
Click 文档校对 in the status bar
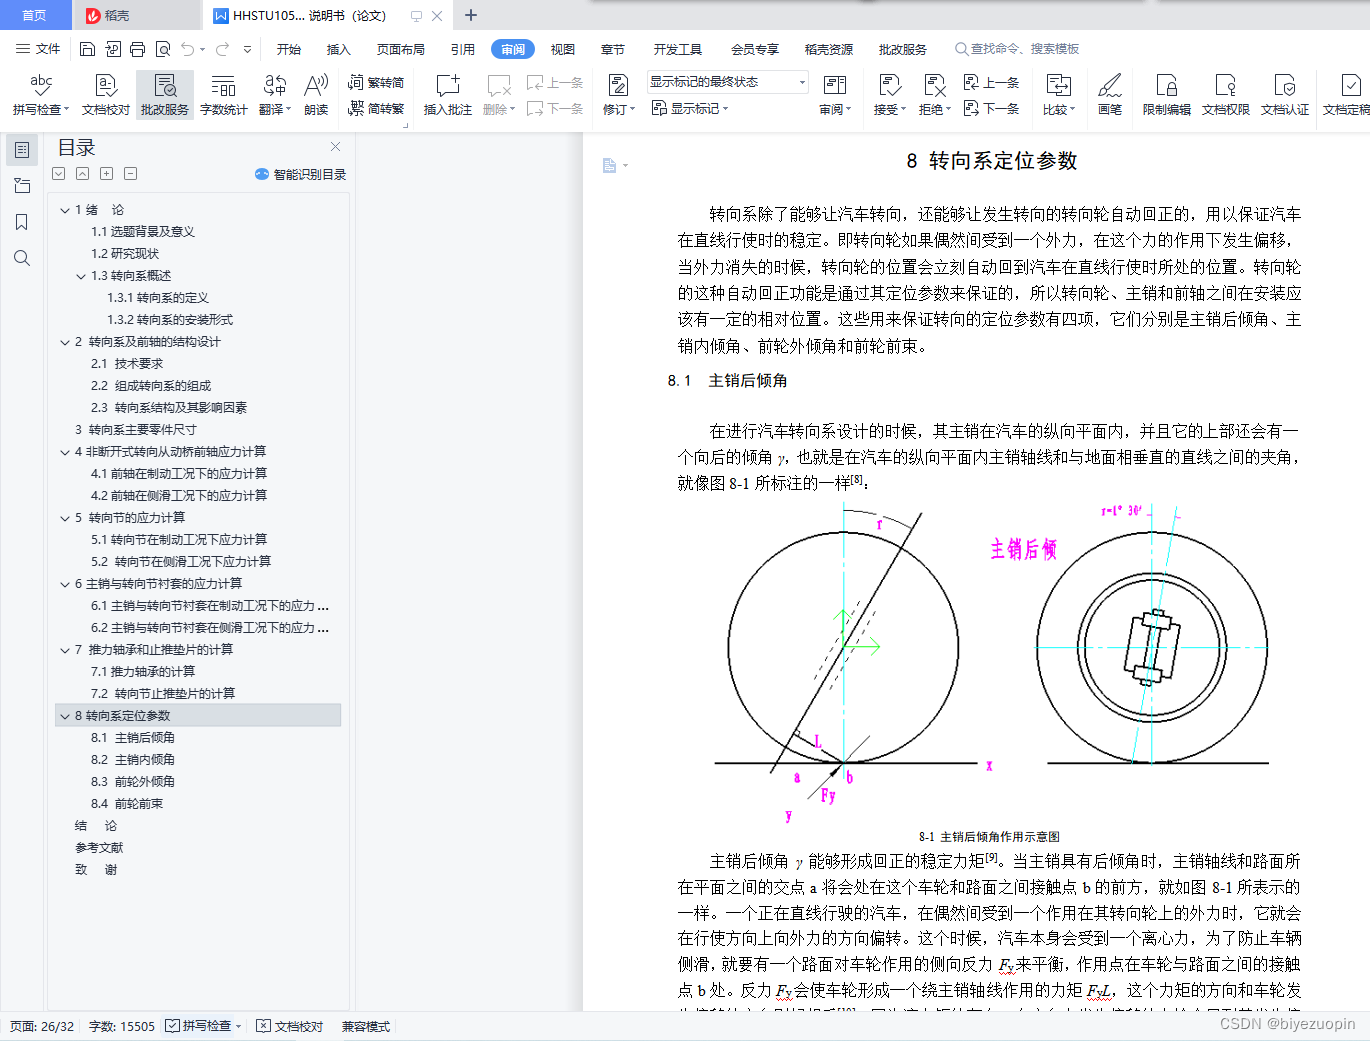click(x=290, y=1026)
